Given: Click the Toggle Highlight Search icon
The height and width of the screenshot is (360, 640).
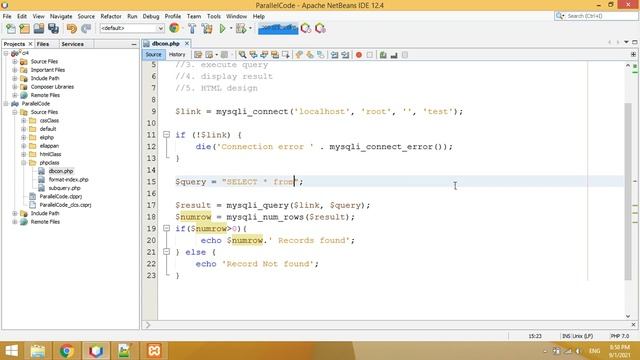Looking at the screenshot, I should click(275, 55).
